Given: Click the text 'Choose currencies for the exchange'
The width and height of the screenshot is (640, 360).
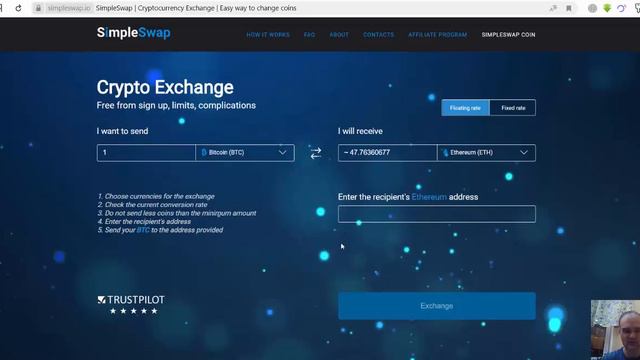Looking at the screenshot, I should [x=160, y=196].
